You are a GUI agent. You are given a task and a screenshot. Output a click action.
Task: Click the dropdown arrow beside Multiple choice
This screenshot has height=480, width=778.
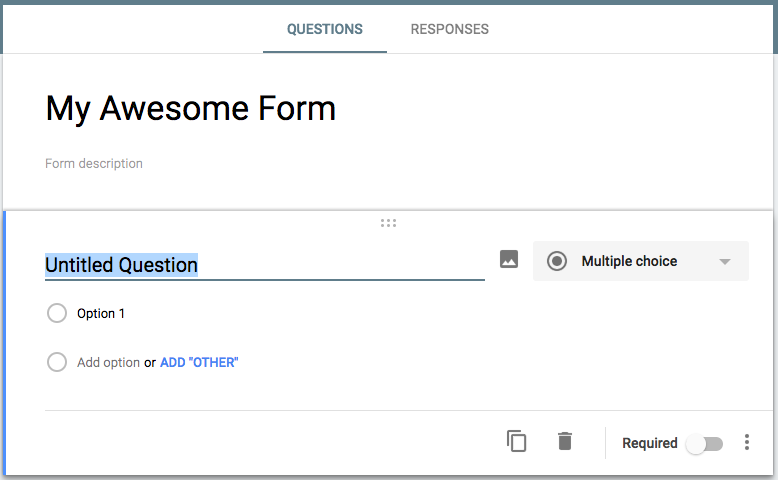[725, 262]
